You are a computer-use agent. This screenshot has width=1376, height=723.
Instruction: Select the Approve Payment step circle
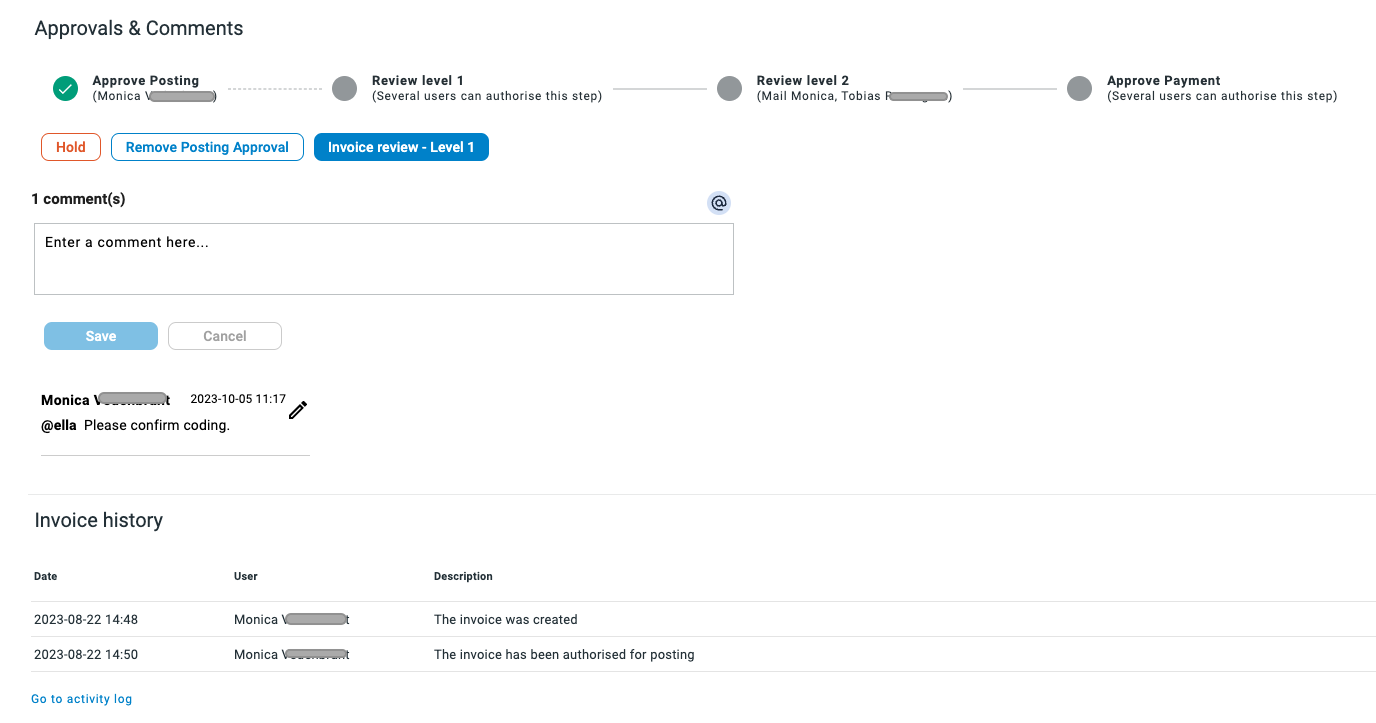pyautogui.click(x=1079, y=89)
